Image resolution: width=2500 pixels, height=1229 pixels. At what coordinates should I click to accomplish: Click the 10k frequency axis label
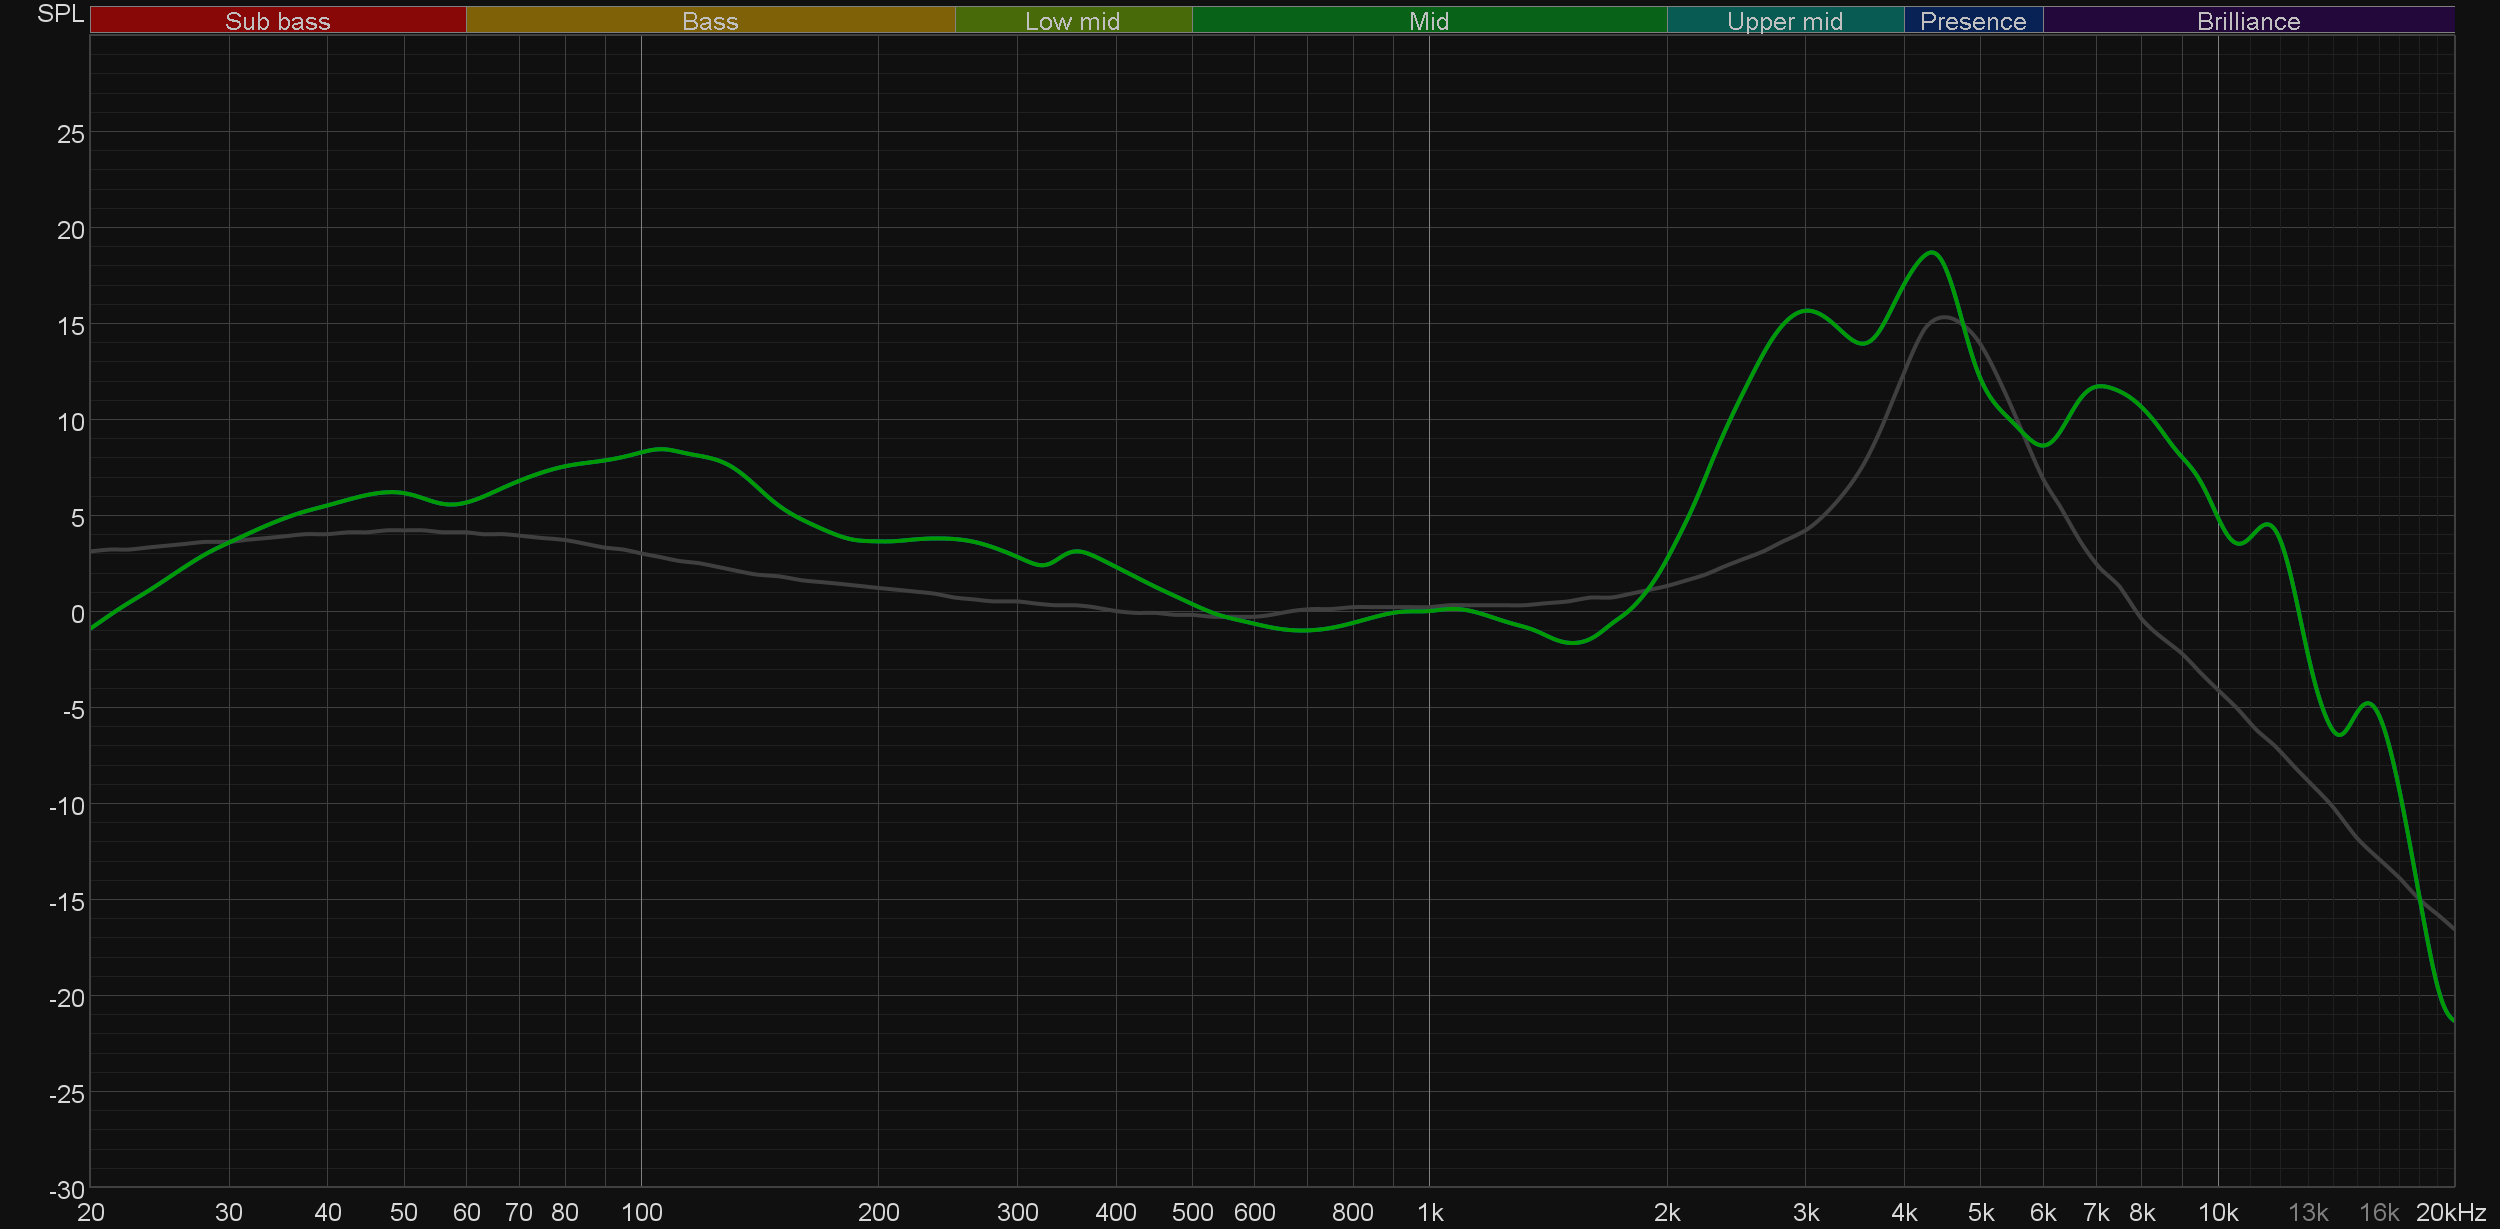(x=2217, y=1213)
